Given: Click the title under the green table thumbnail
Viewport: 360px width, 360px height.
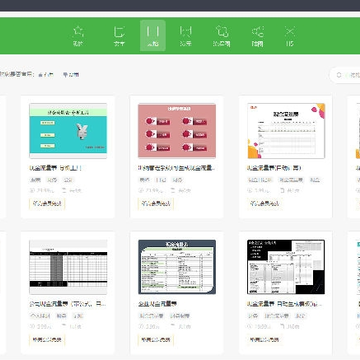Looking at the screenshot, I should point(157,304).
